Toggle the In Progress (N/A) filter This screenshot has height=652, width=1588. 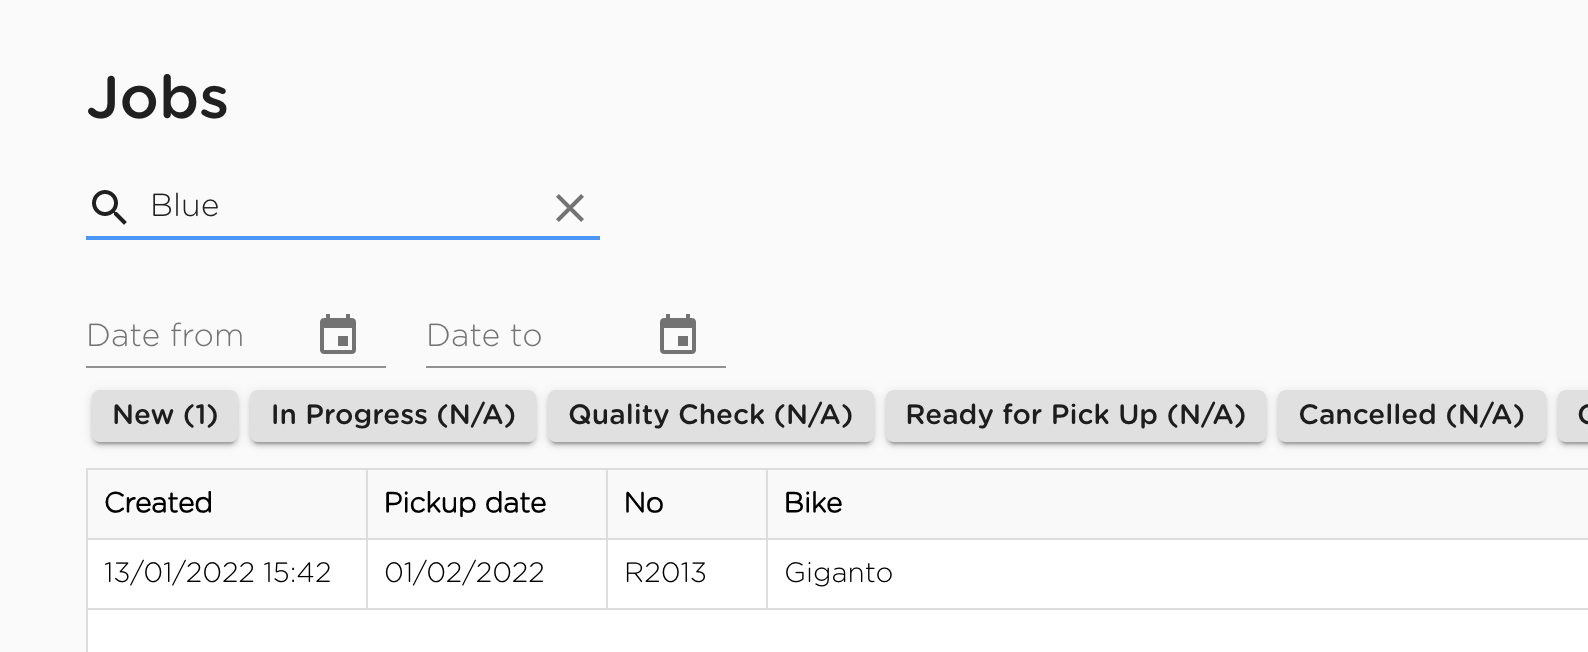(393, 415)
